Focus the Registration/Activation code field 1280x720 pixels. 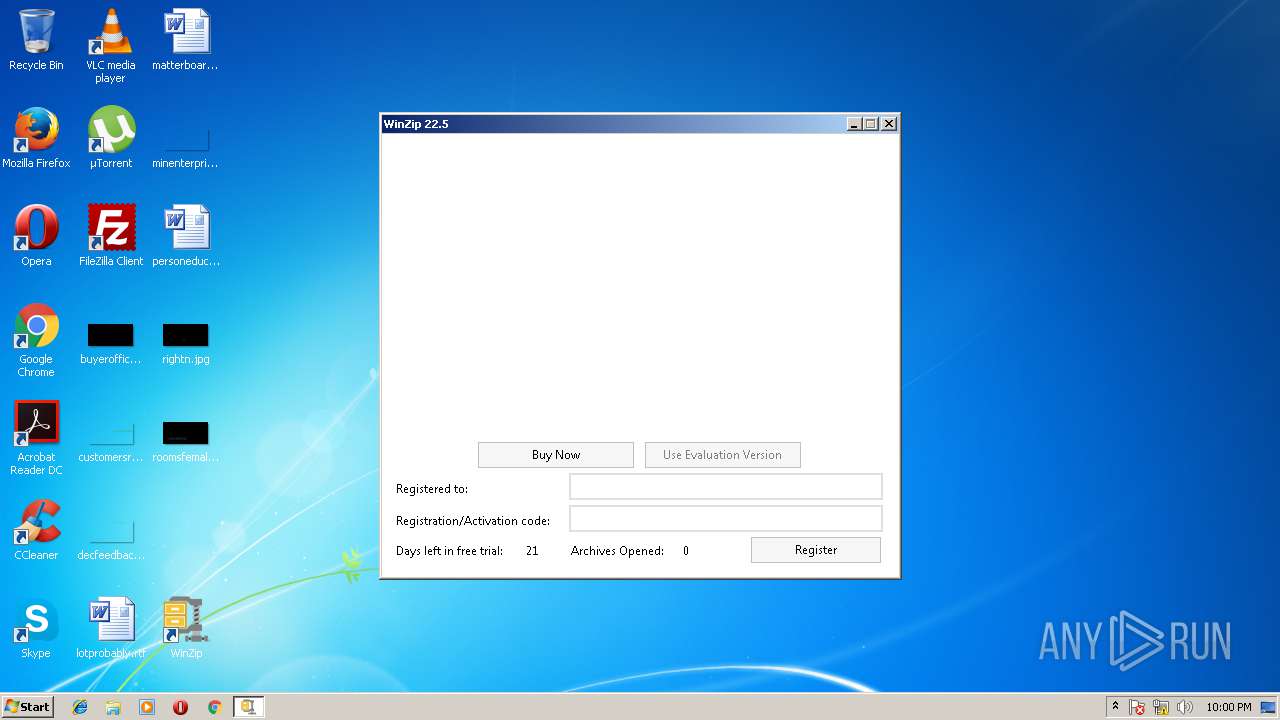(x=726, y=518)
